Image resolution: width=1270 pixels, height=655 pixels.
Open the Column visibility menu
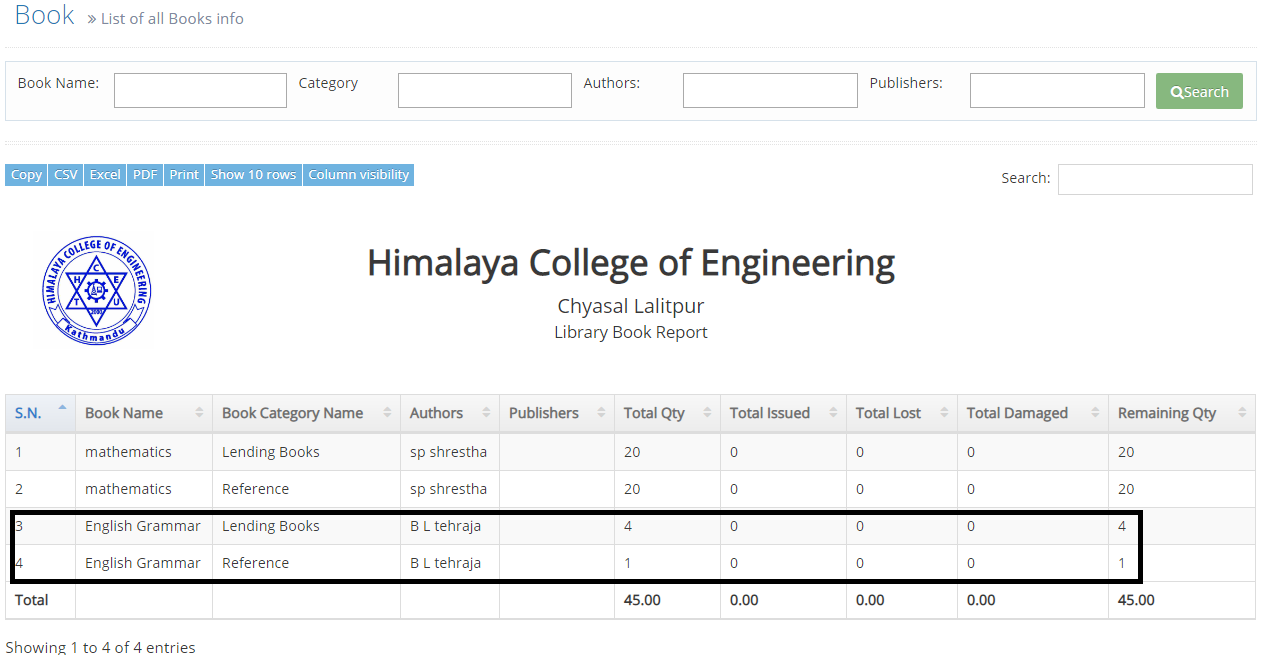click(x=358, y=175)
